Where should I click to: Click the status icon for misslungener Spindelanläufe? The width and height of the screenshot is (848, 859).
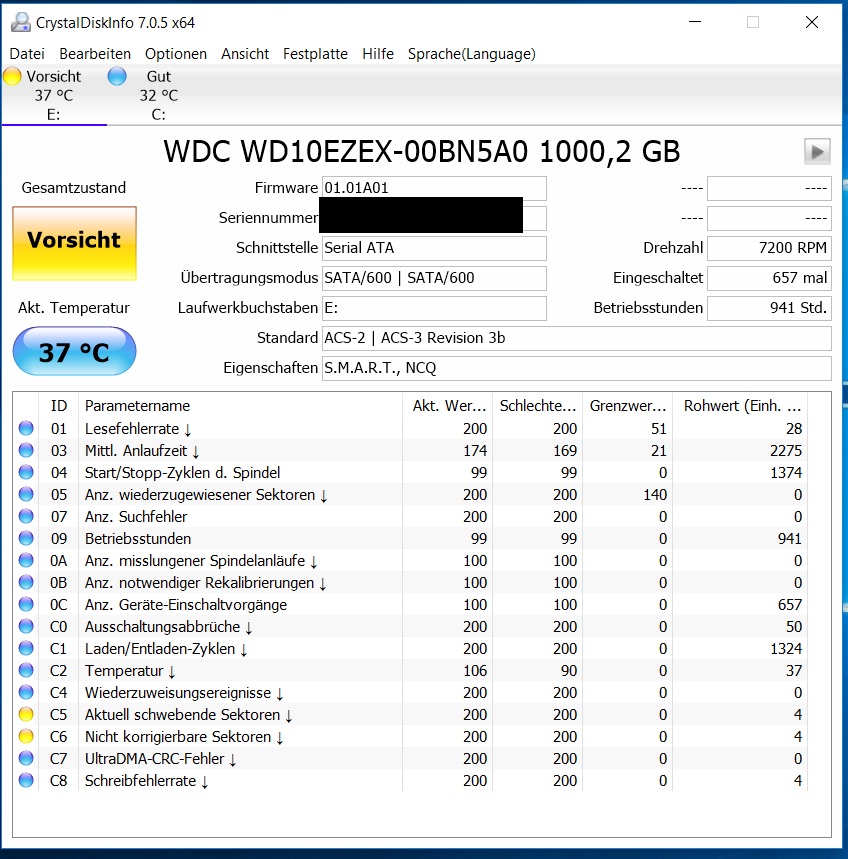[26, 560]
